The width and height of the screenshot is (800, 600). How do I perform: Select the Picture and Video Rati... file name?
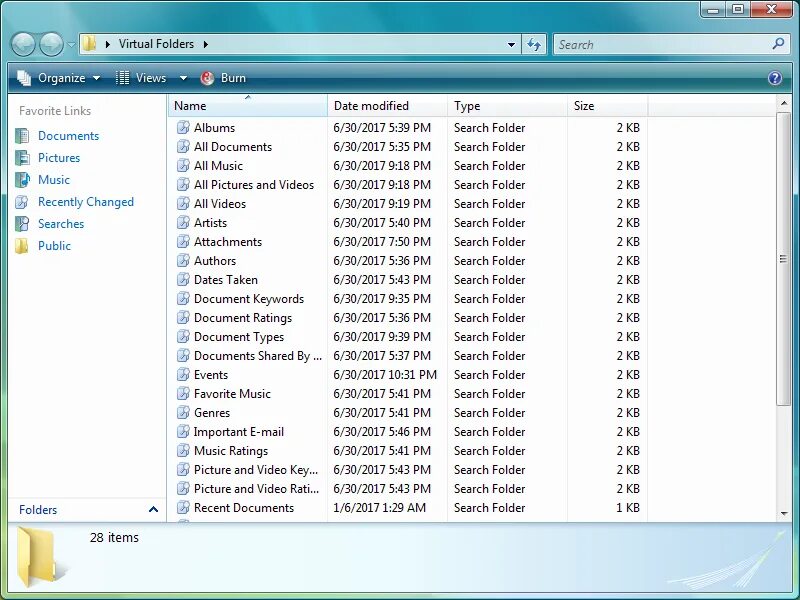point(257,489)
